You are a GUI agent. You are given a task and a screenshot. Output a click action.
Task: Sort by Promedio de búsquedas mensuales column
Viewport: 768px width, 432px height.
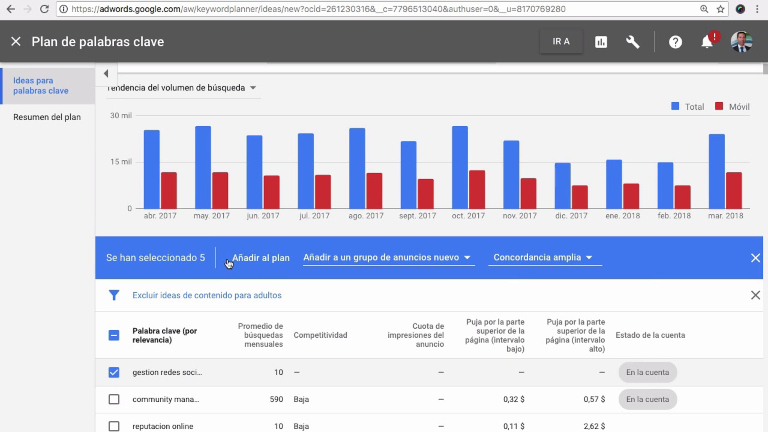[x=261, y=335]
